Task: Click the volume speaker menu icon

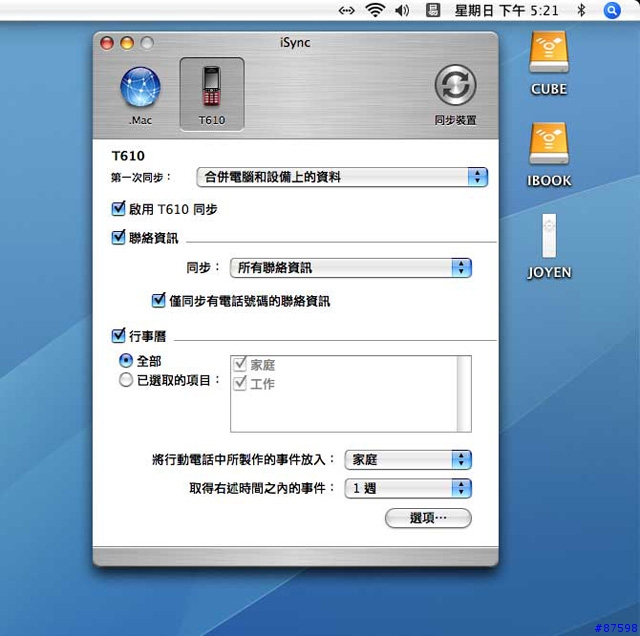Action: point(402,10)
